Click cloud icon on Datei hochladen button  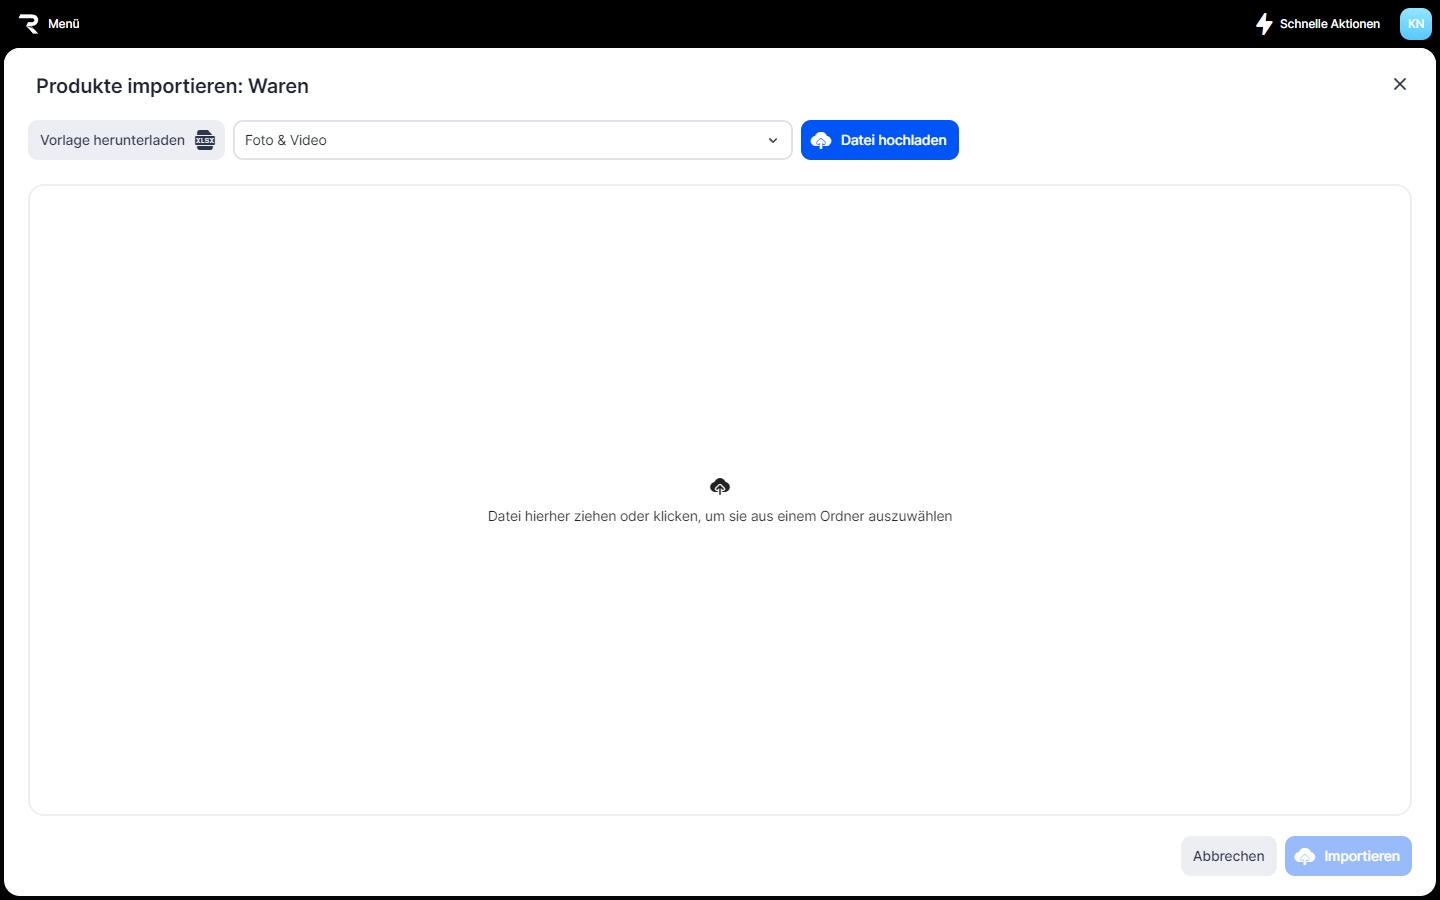point(821,141)
